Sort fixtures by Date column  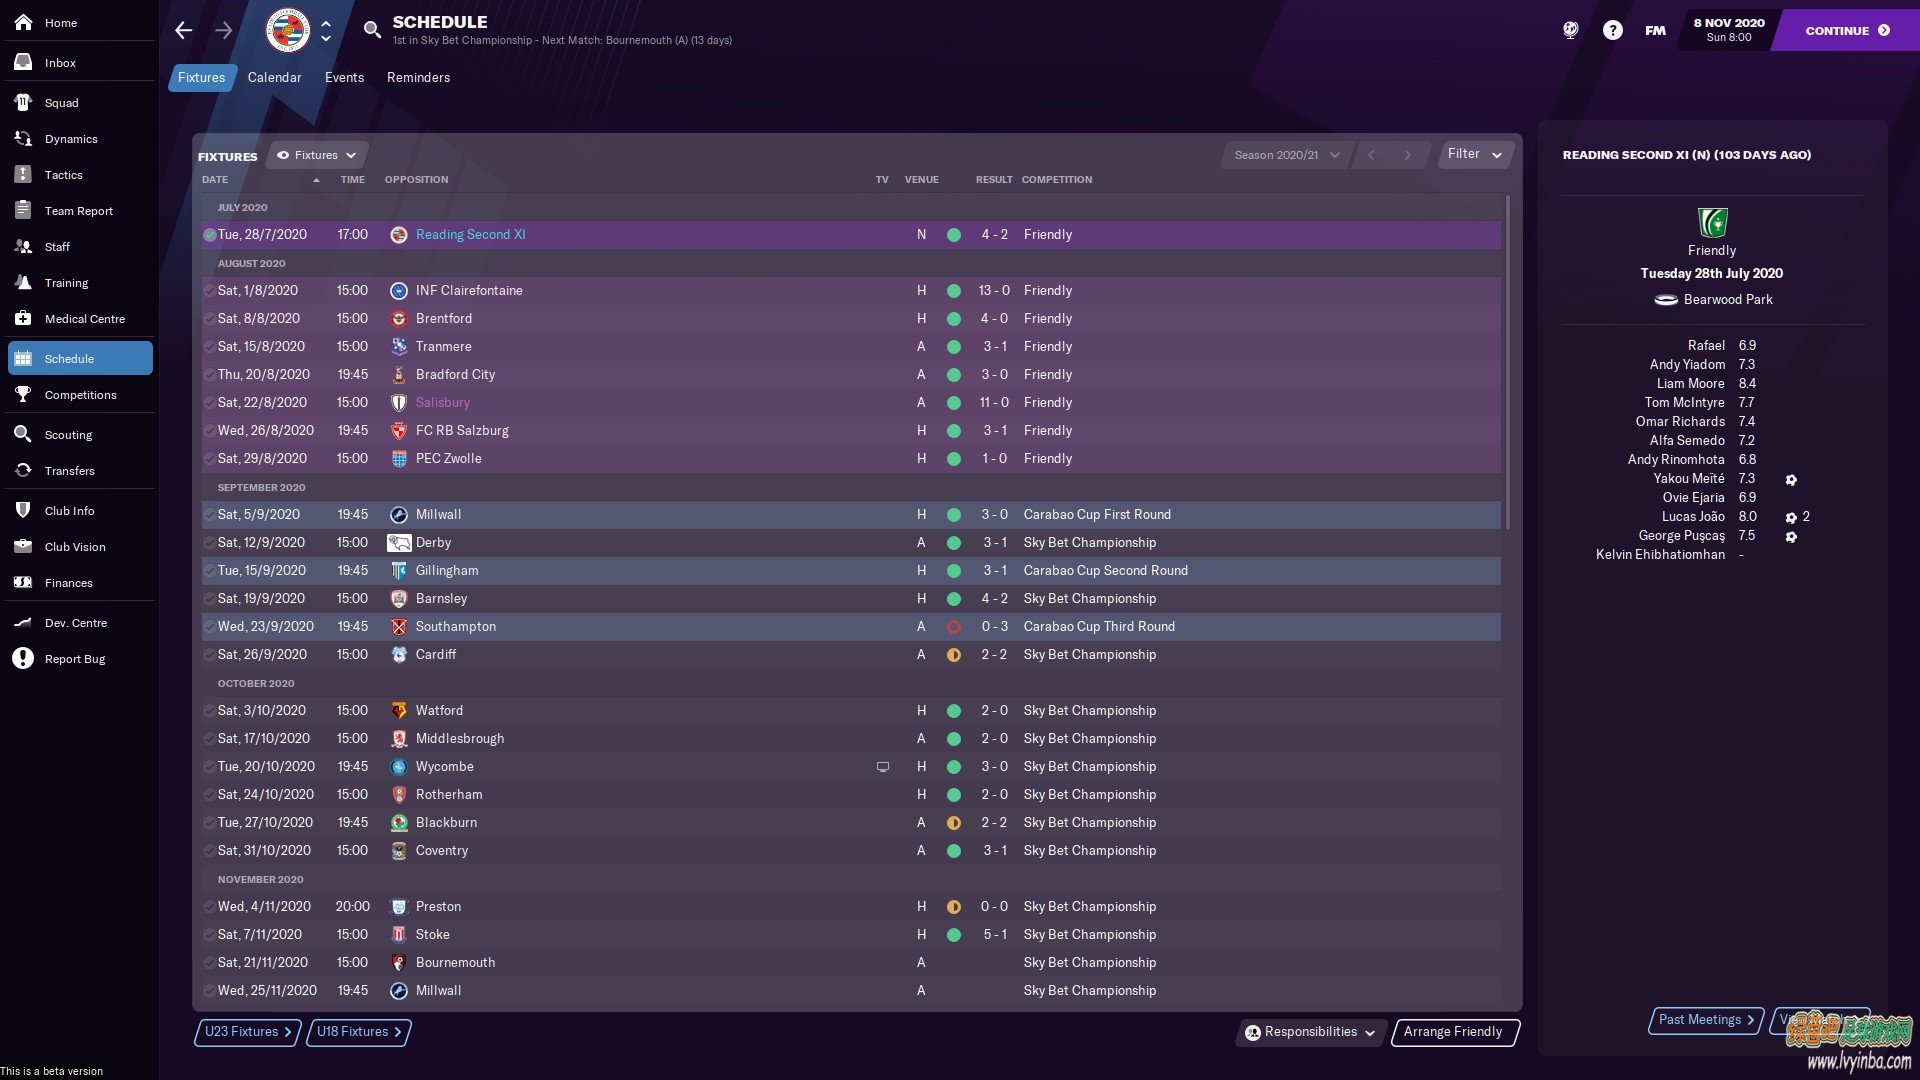[x=215, y=180]
